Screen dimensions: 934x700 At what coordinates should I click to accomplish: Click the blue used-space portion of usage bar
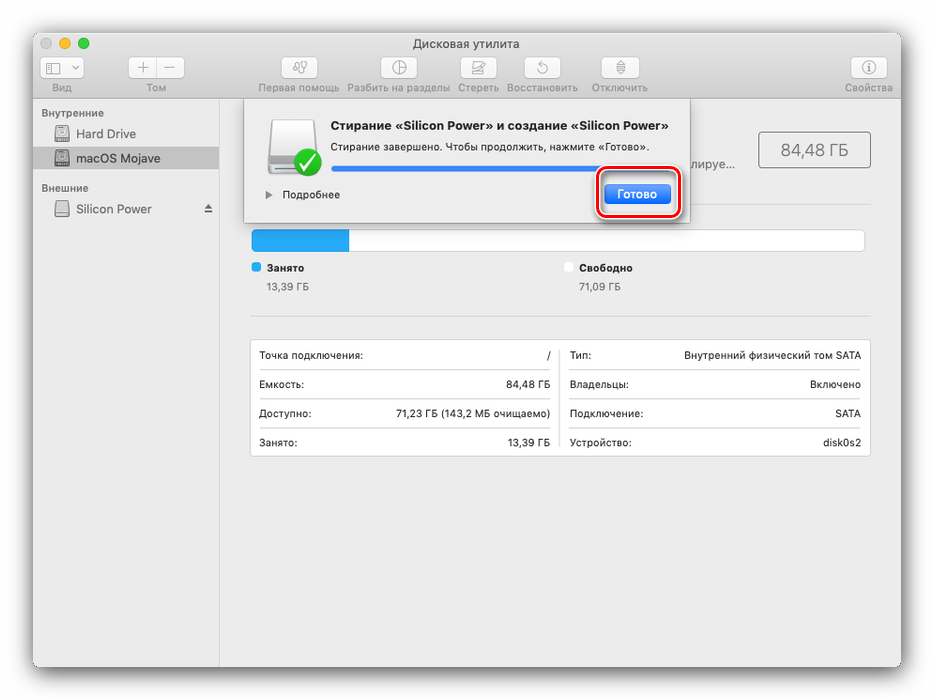point(300,240)
